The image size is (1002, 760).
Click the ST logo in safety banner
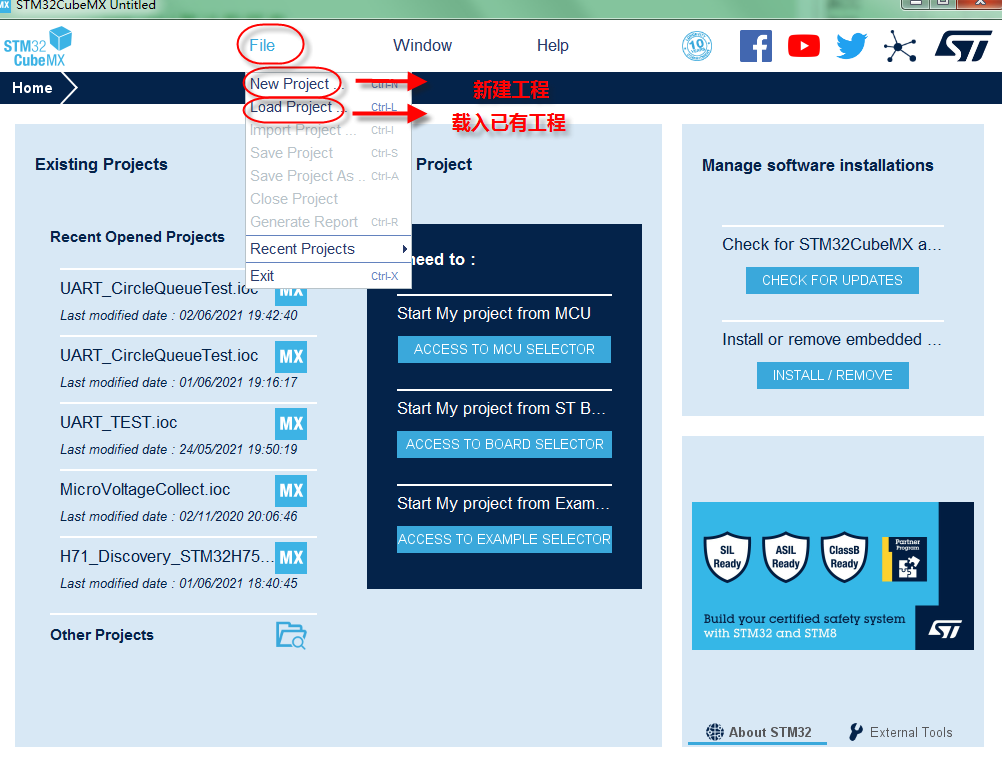point(944,629)
